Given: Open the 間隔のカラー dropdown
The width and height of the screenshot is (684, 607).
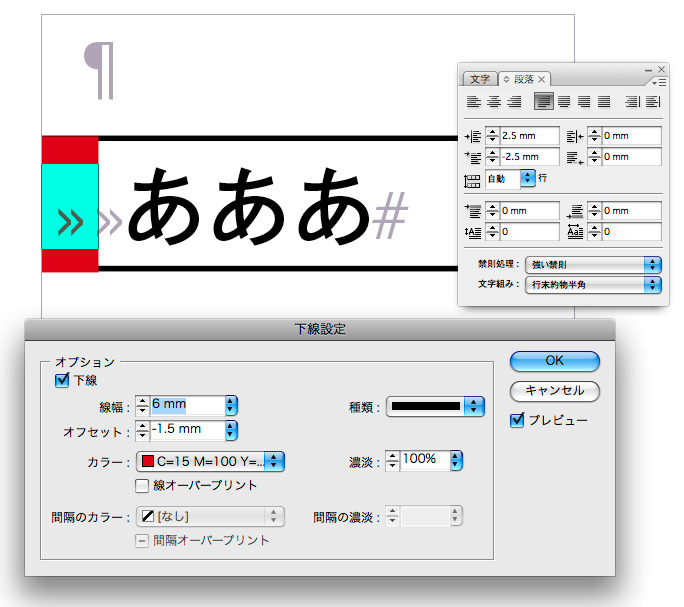Looking at the screenshot, I should tap(211, 517).
